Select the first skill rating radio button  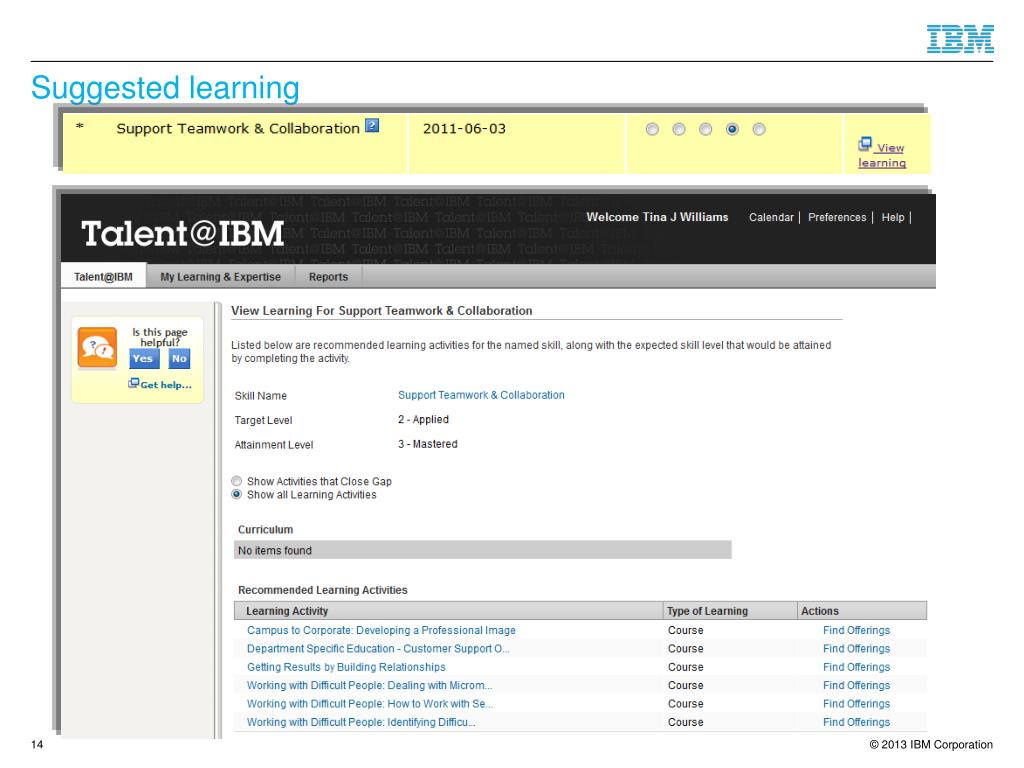652,129
